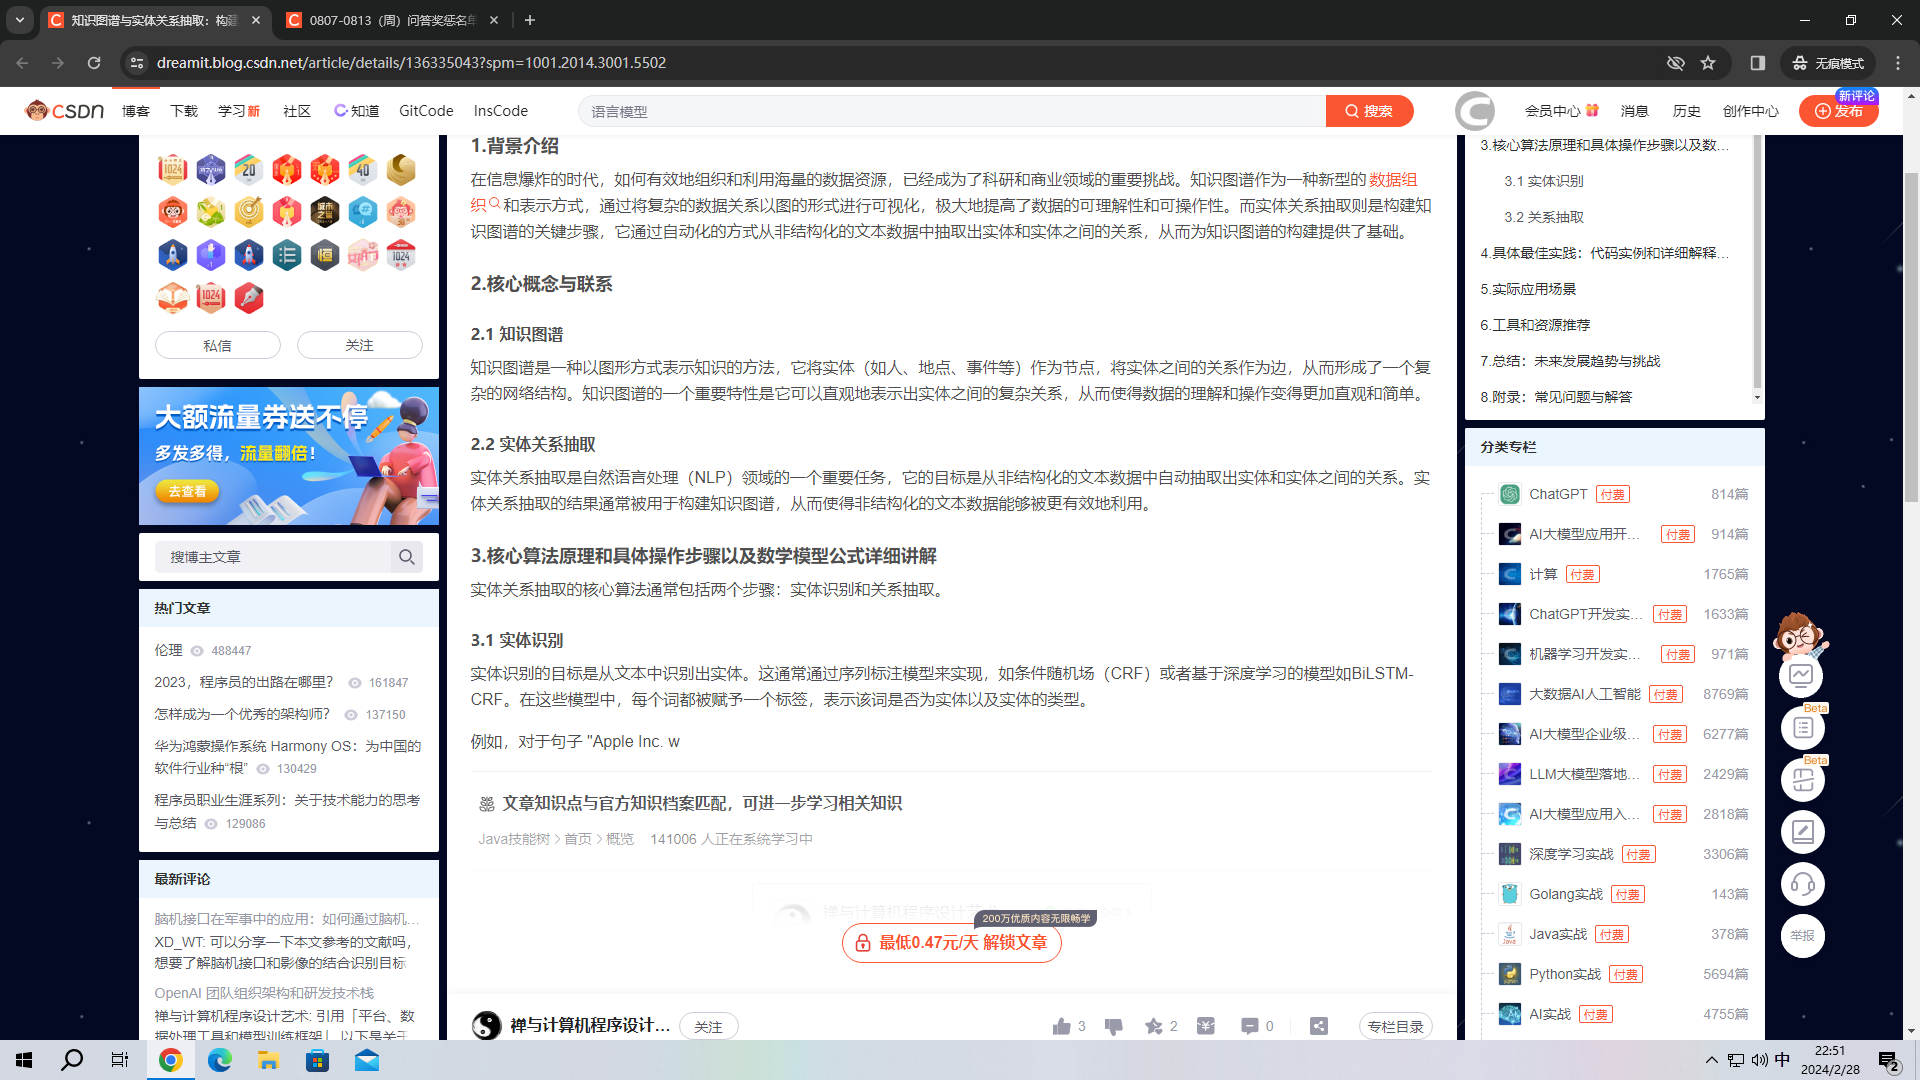Give a thumbs up to the article

pos(1063,1026)
